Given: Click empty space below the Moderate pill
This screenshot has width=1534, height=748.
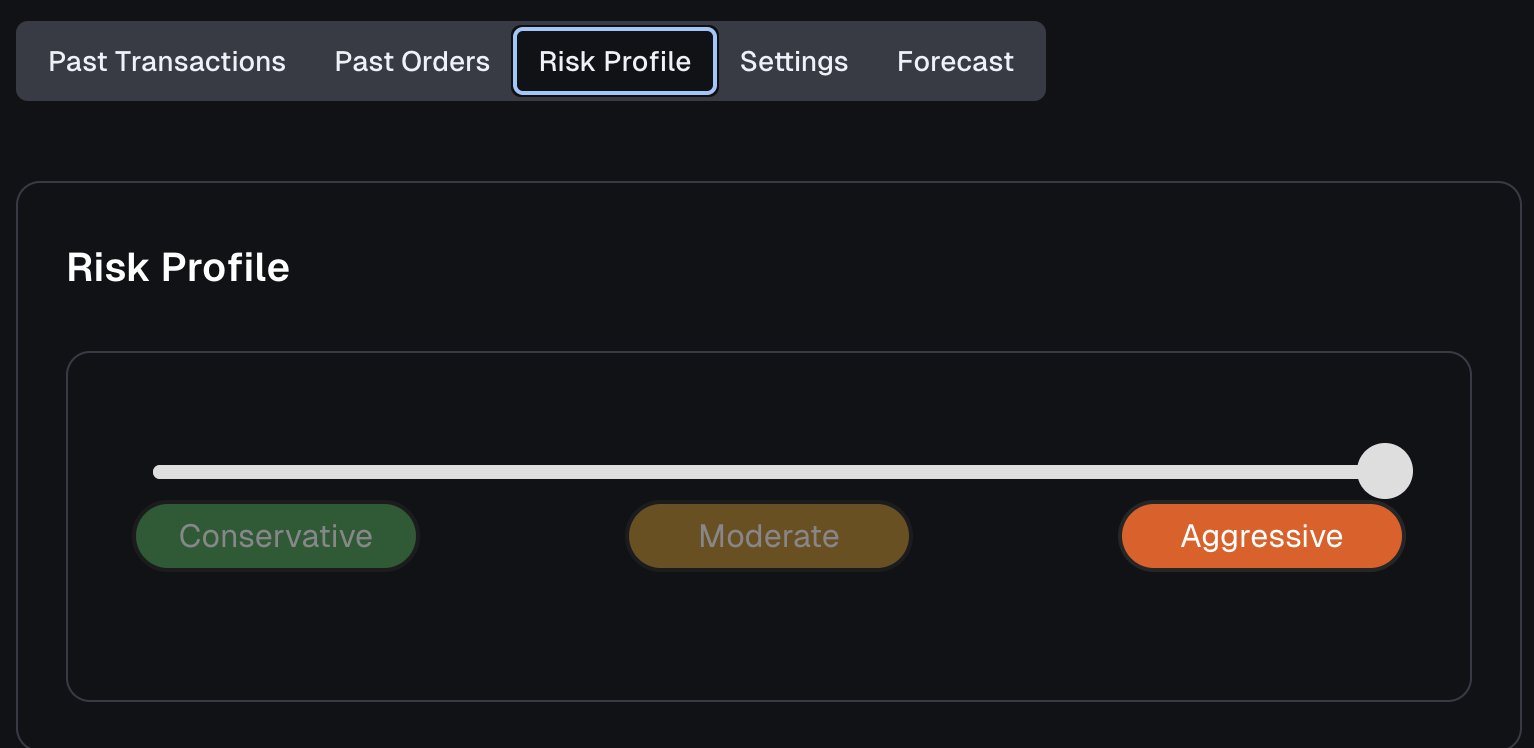Looking at the screenshot, I should coord(769,630).
